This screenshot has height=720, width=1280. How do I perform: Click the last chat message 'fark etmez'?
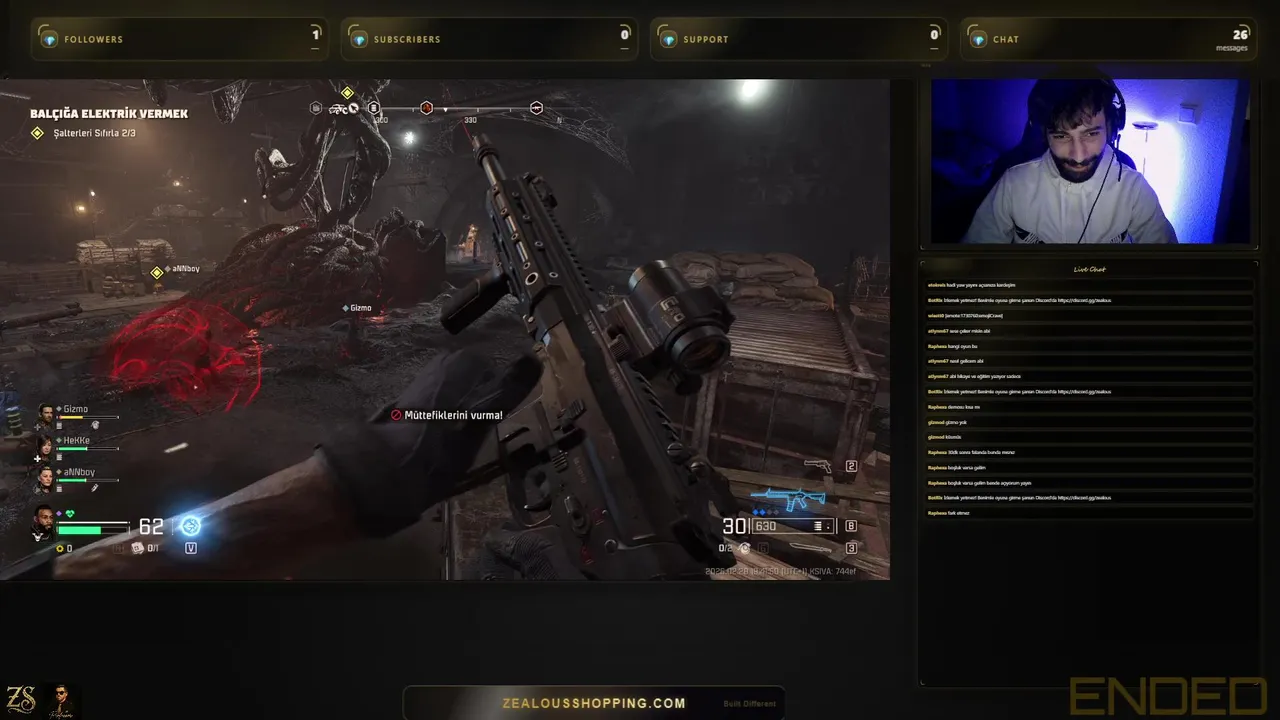pos(958,513)
